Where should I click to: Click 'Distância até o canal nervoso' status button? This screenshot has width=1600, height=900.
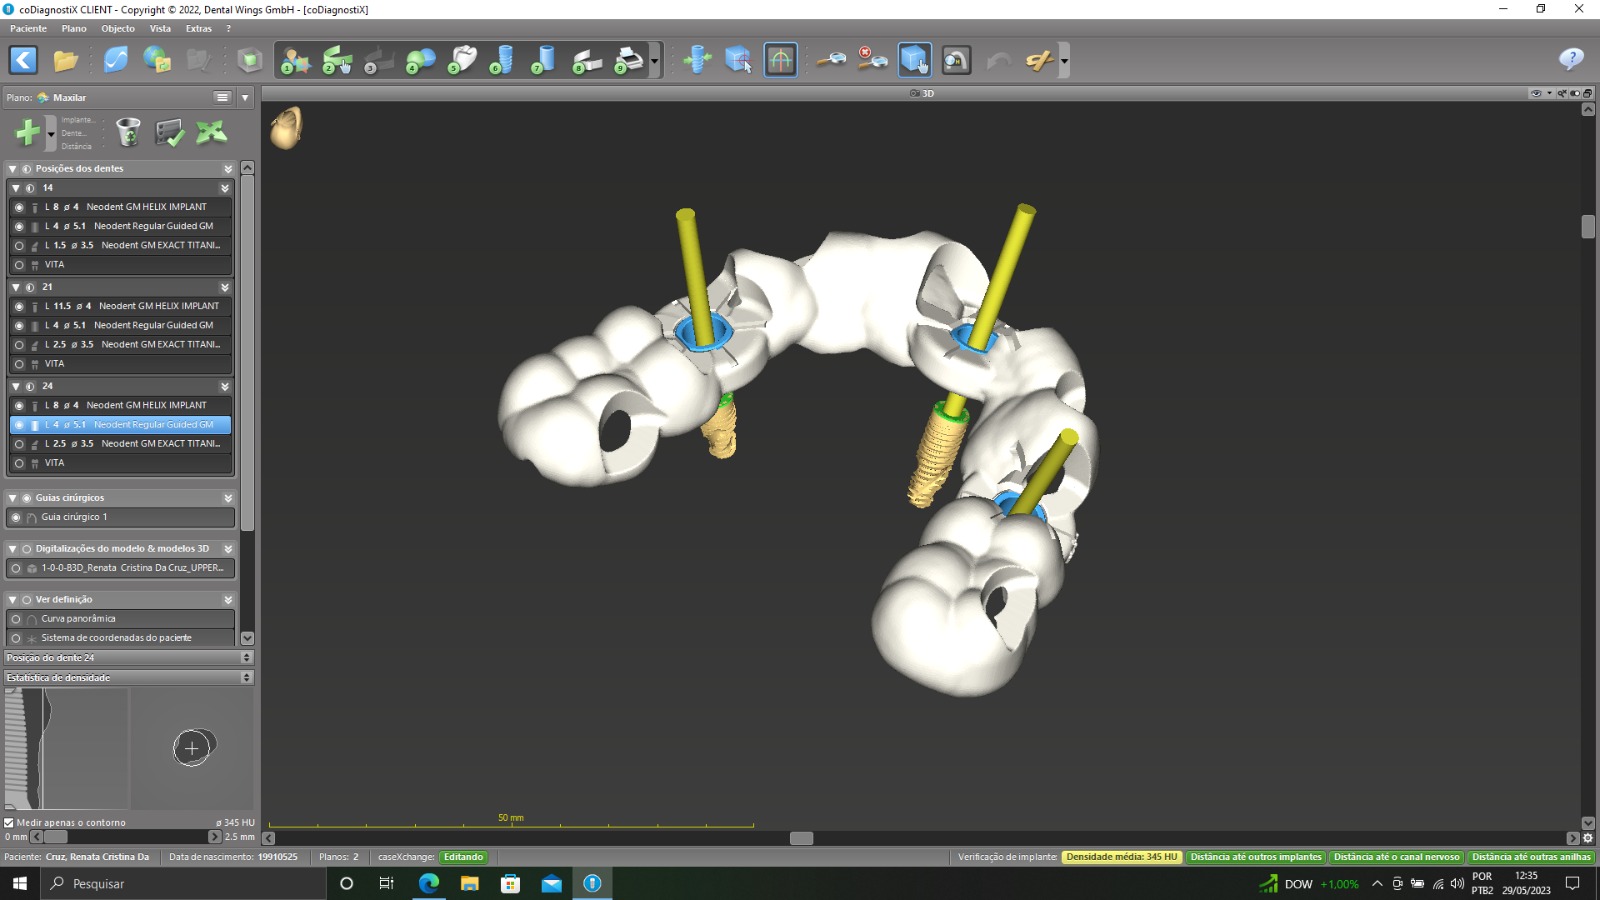coord(1397,857)
